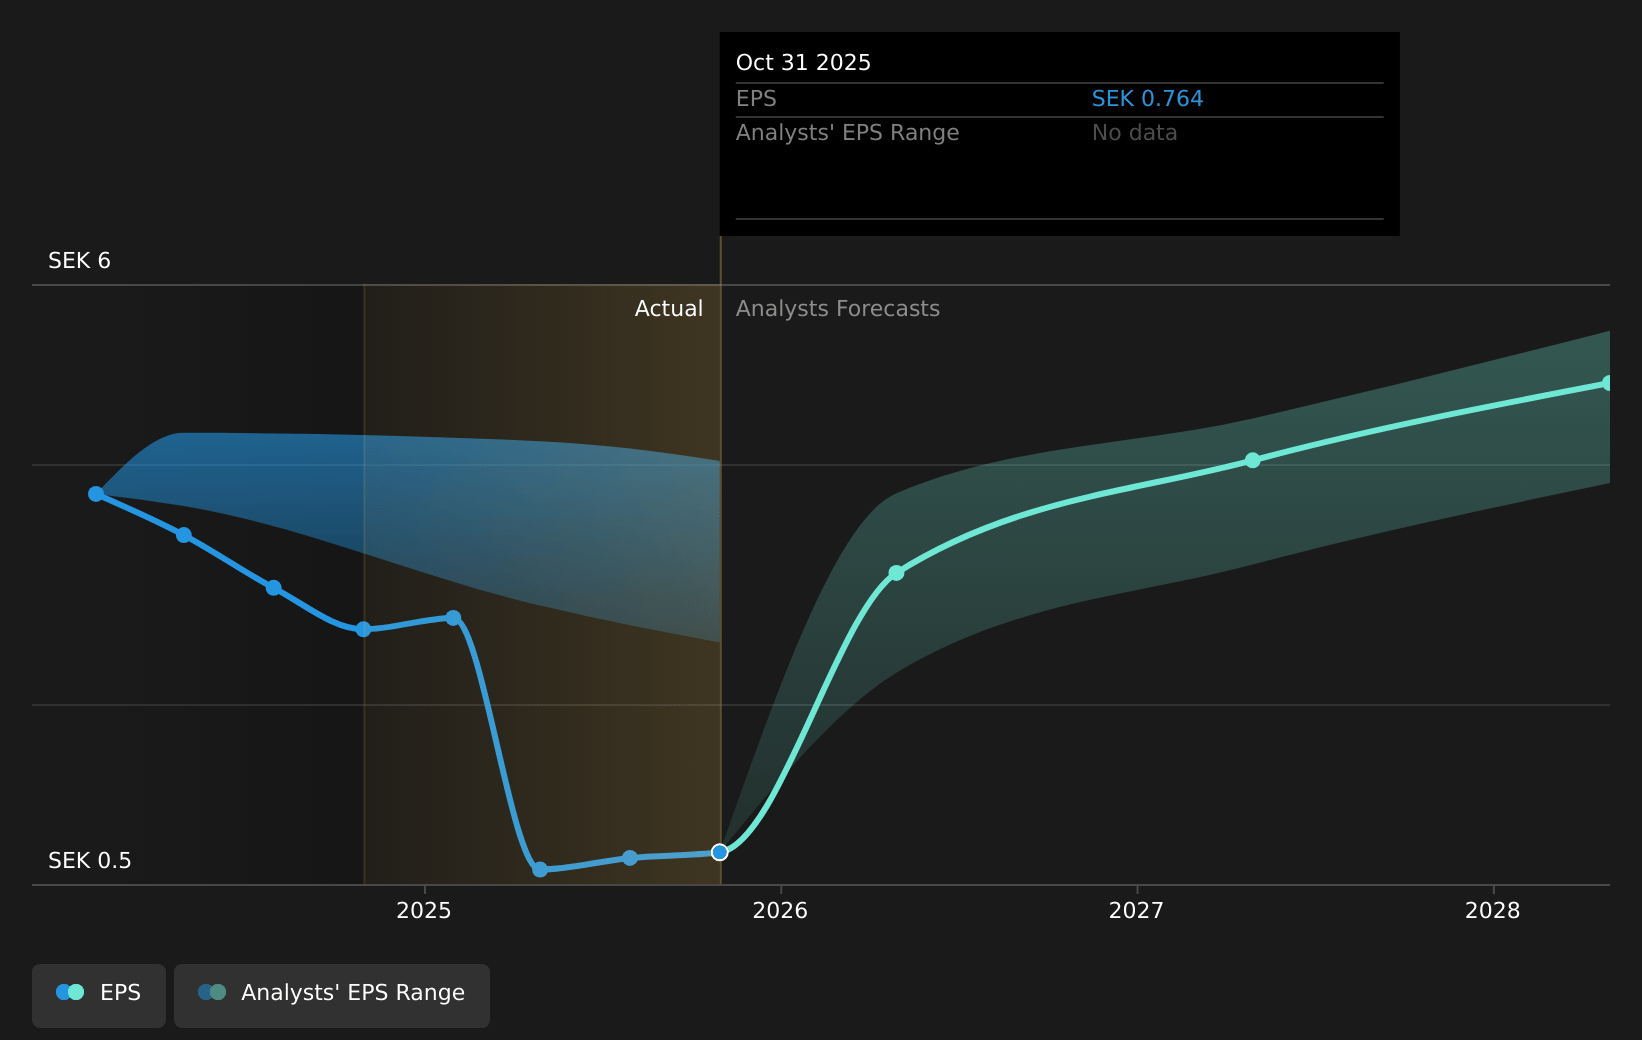The height and width of the screenshot is (1040, 1642).
Task: Select the forecast data point between 2026 and 2027
Action: click(896, 573)
